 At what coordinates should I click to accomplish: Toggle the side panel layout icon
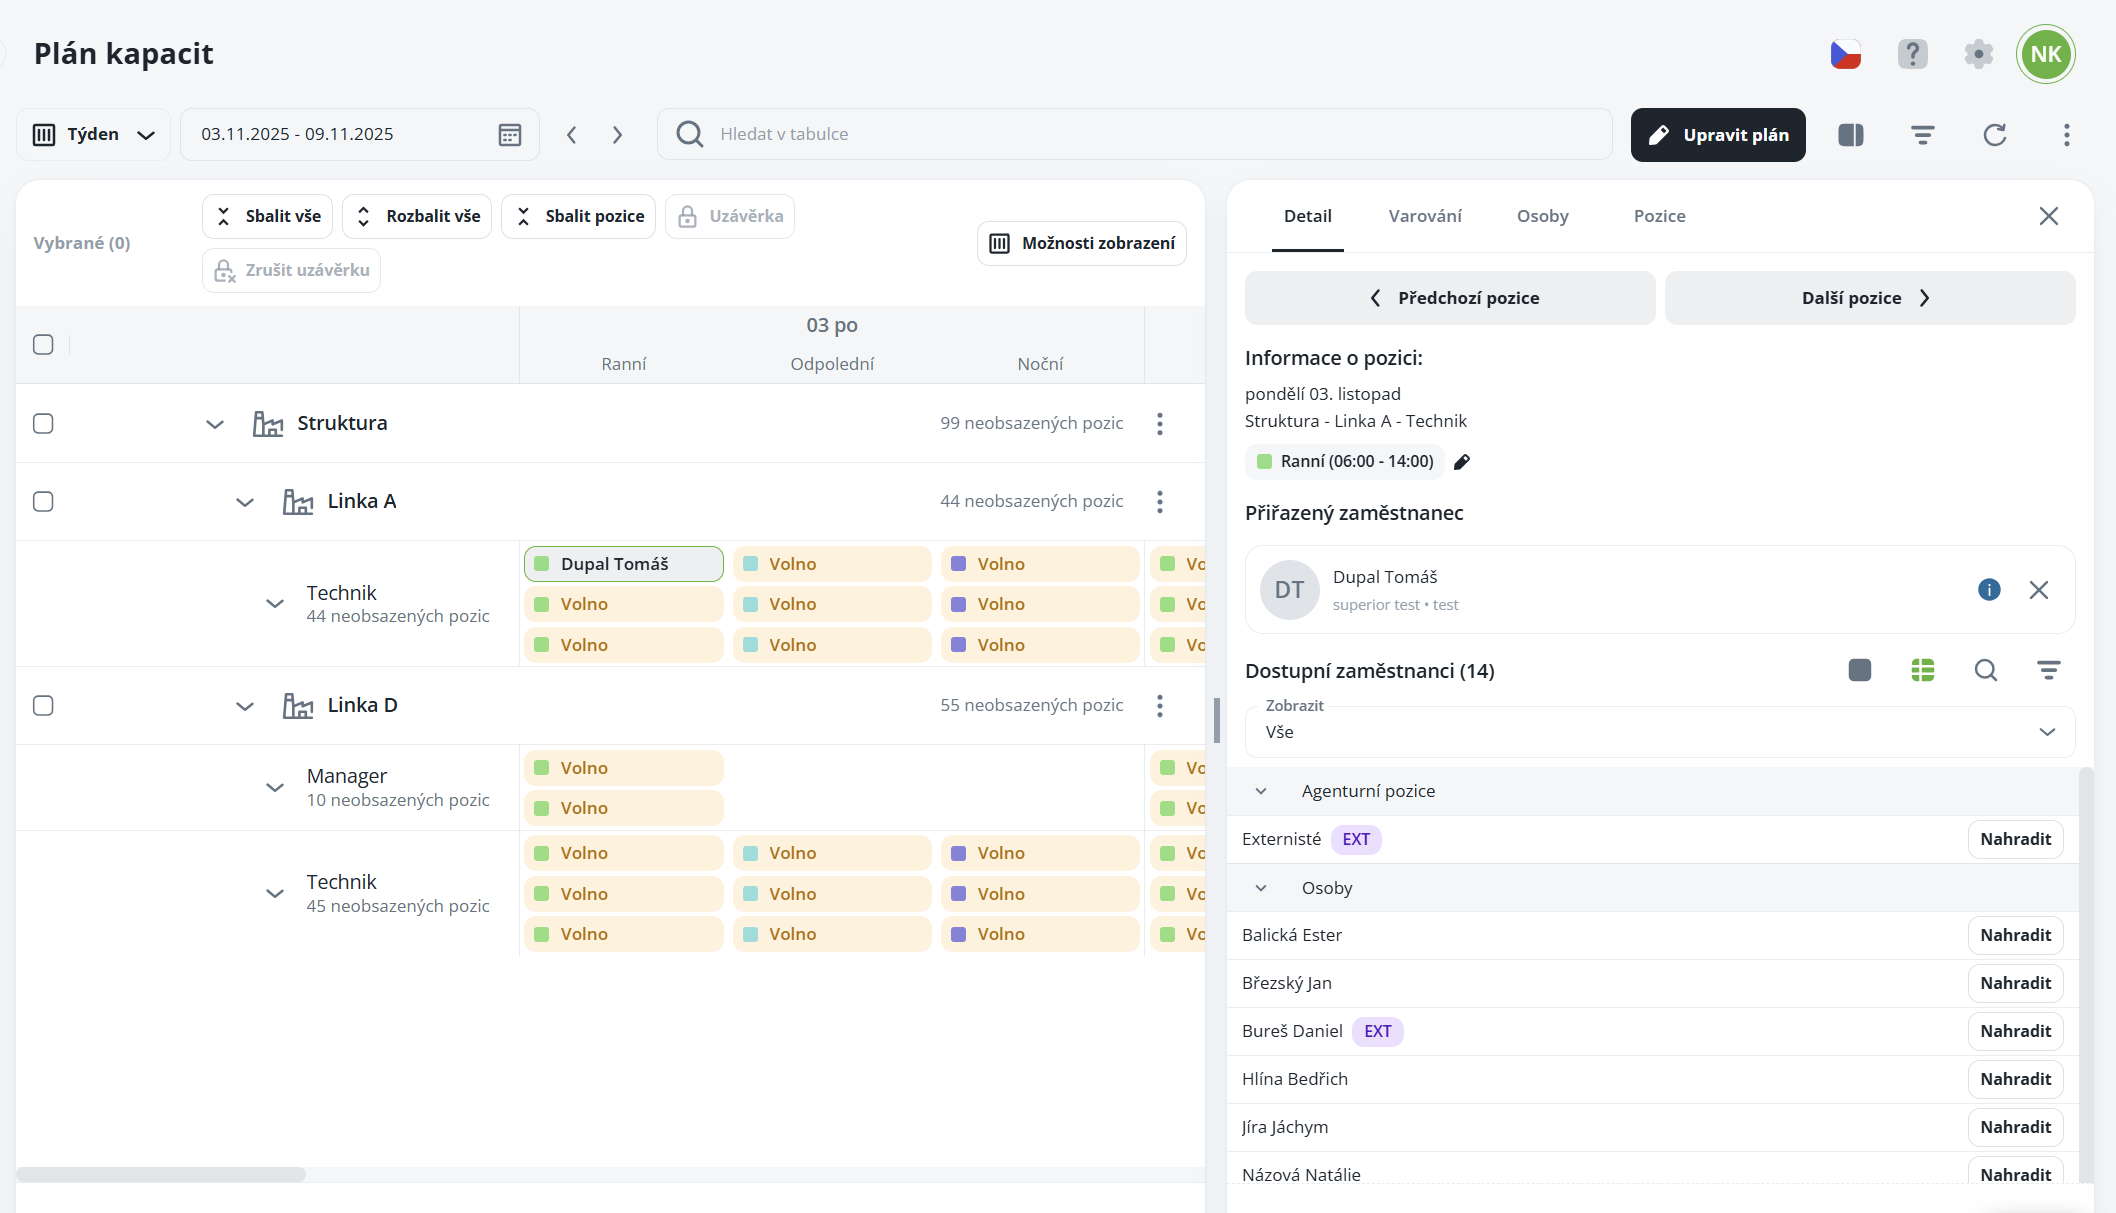pyautogui.click(x=1851, y=135)
